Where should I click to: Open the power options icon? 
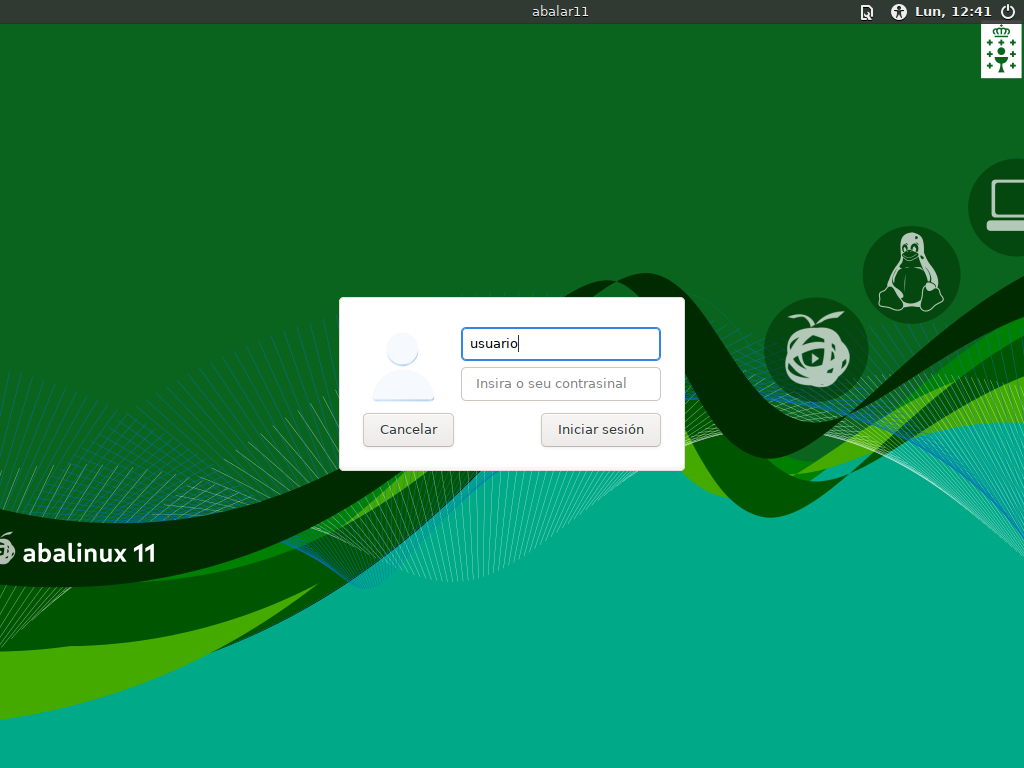click(1008, 12)
